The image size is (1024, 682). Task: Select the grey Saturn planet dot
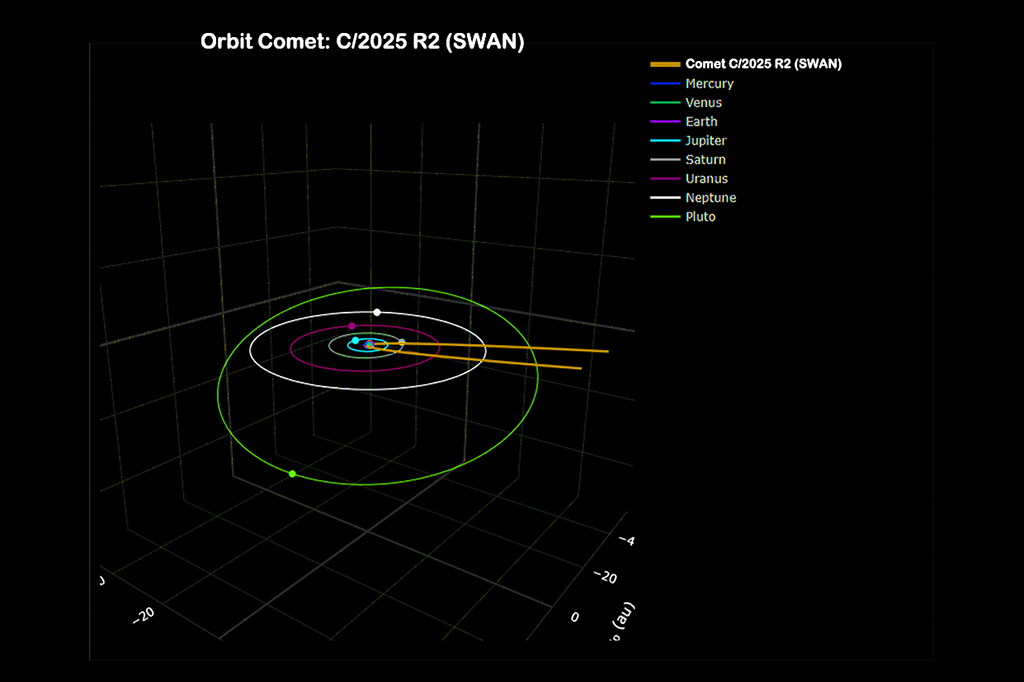[x=402, y=343]
